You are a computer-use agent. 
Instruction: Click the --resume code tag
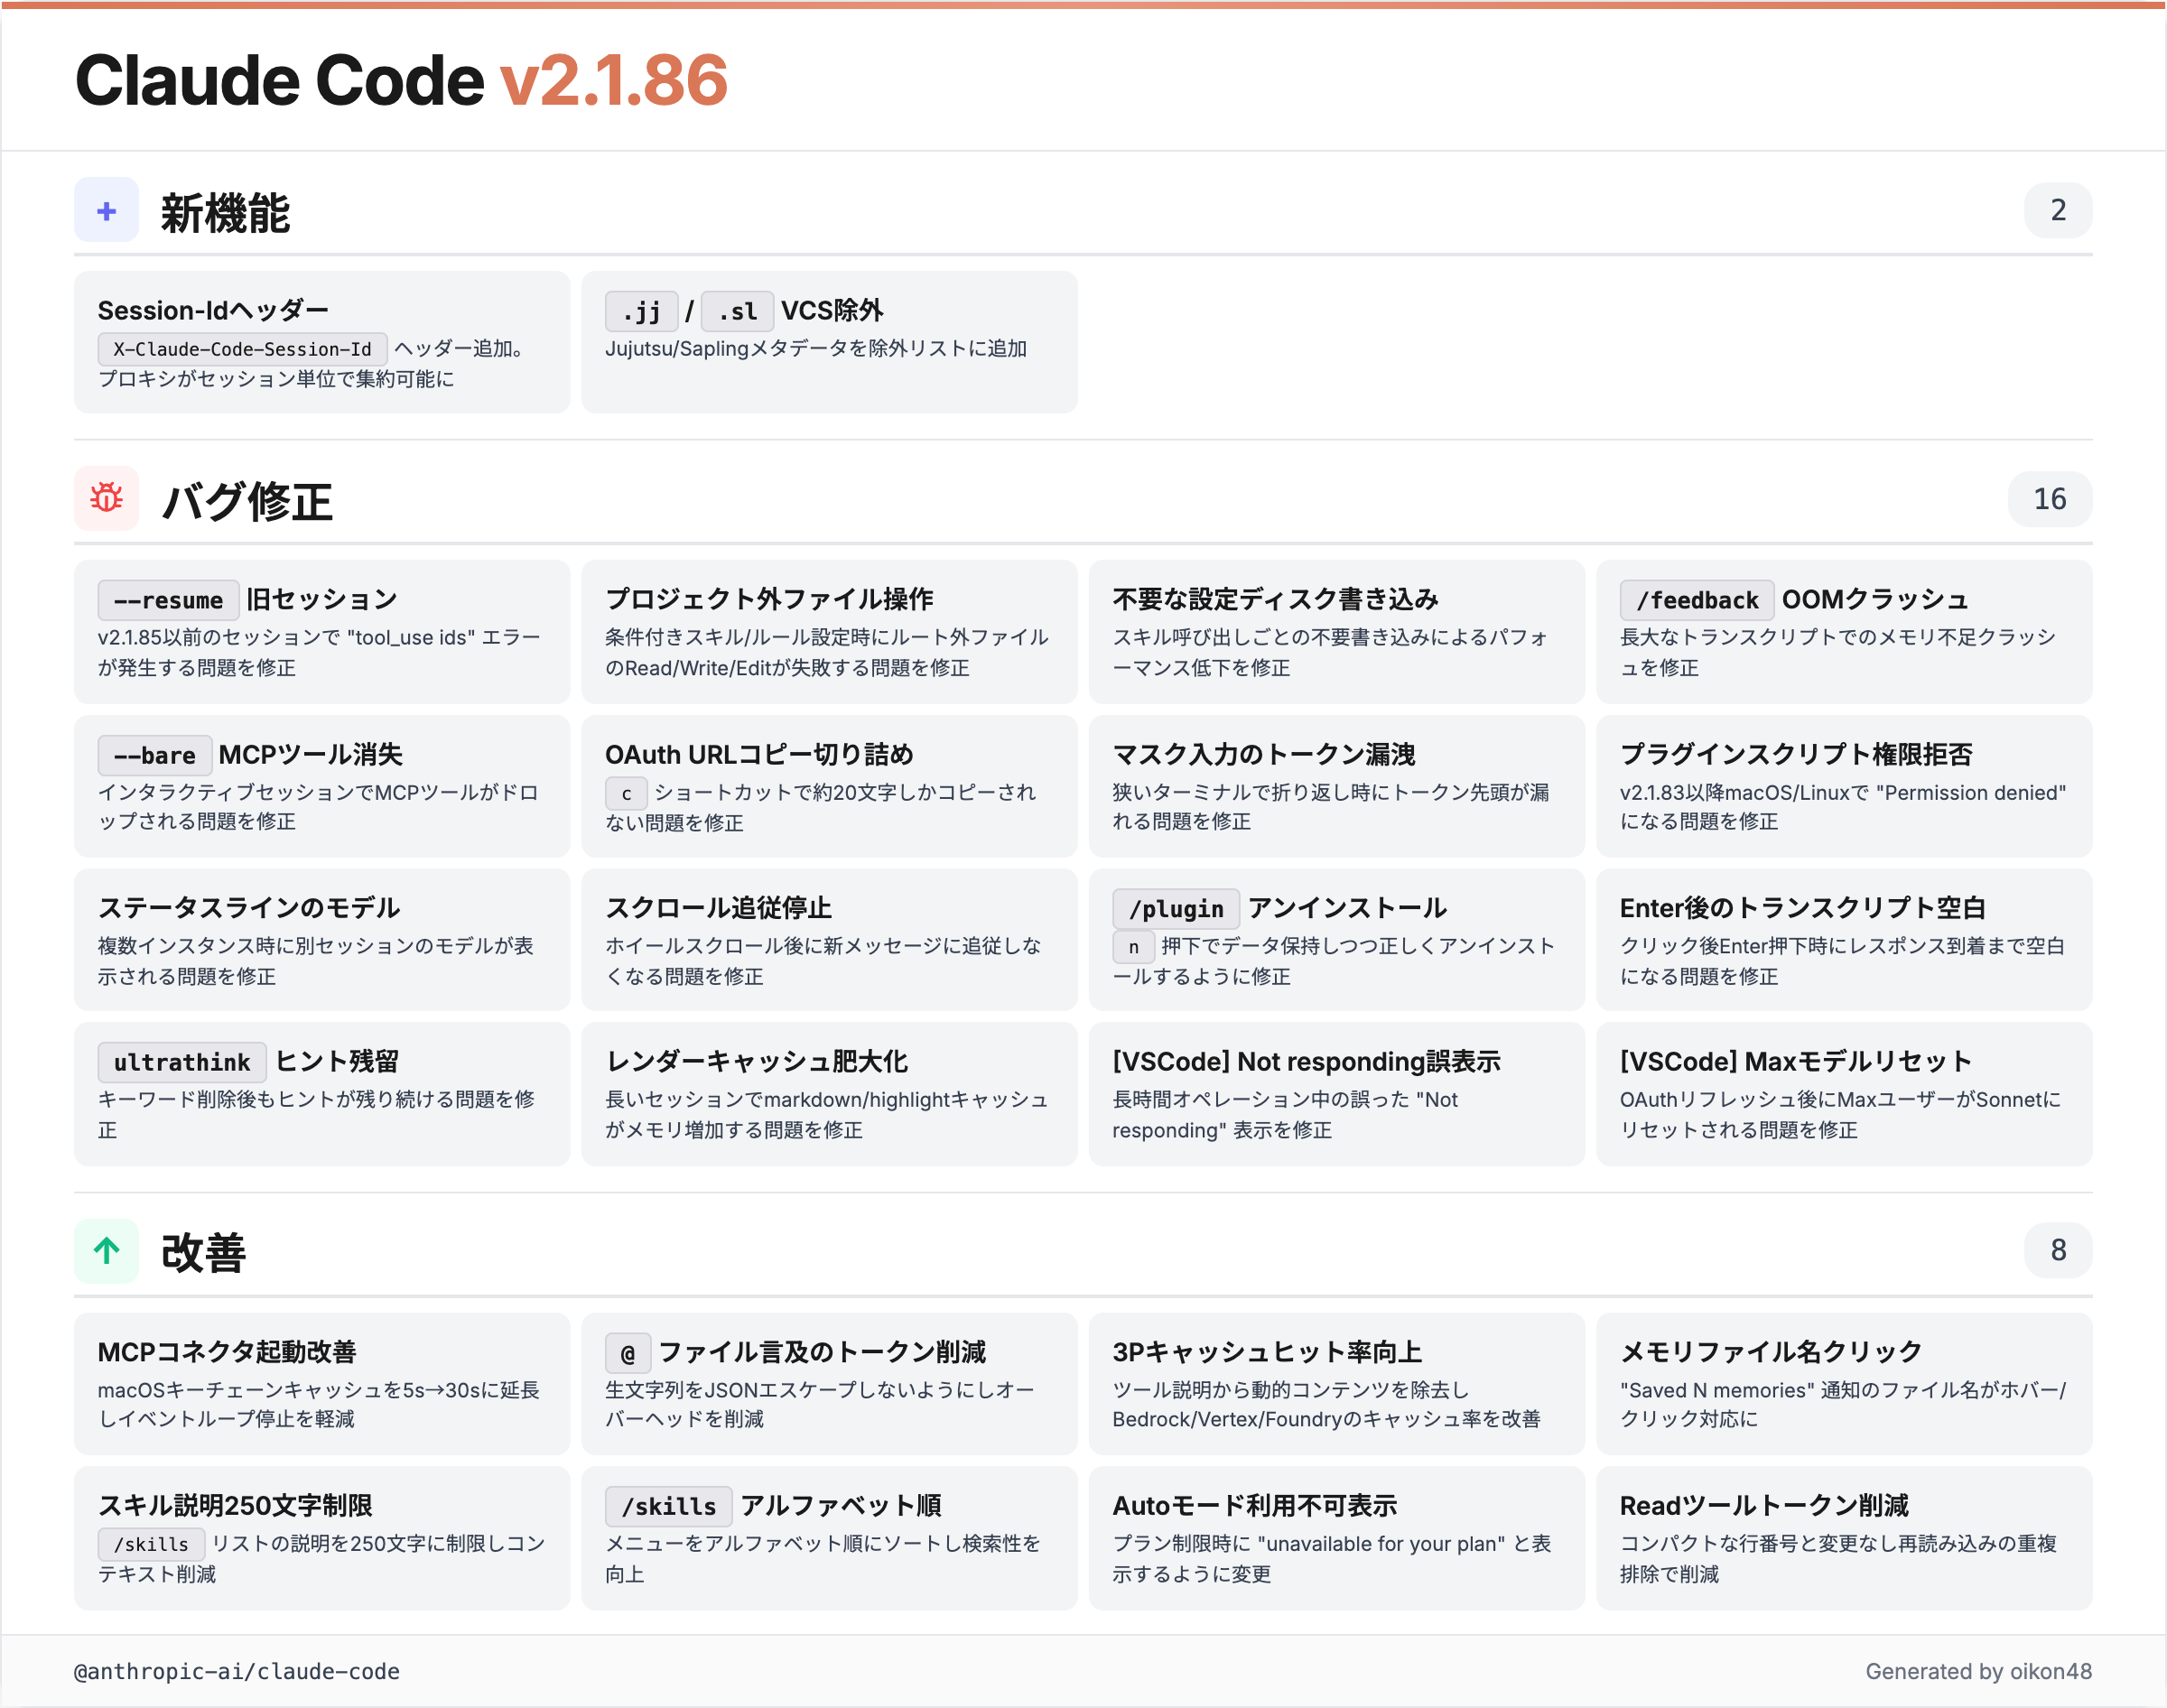[x=168, y=600]
